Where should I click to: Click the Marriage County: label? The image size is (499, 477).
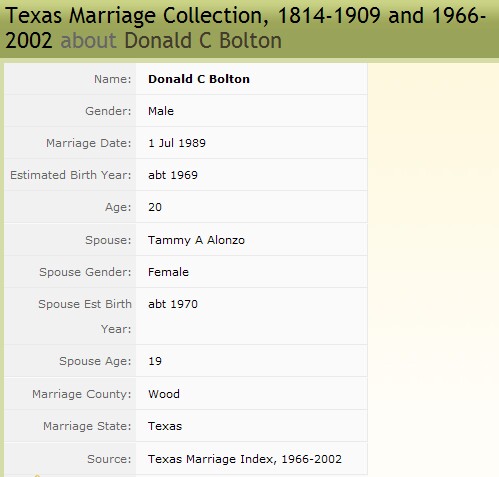pos(82,394)
